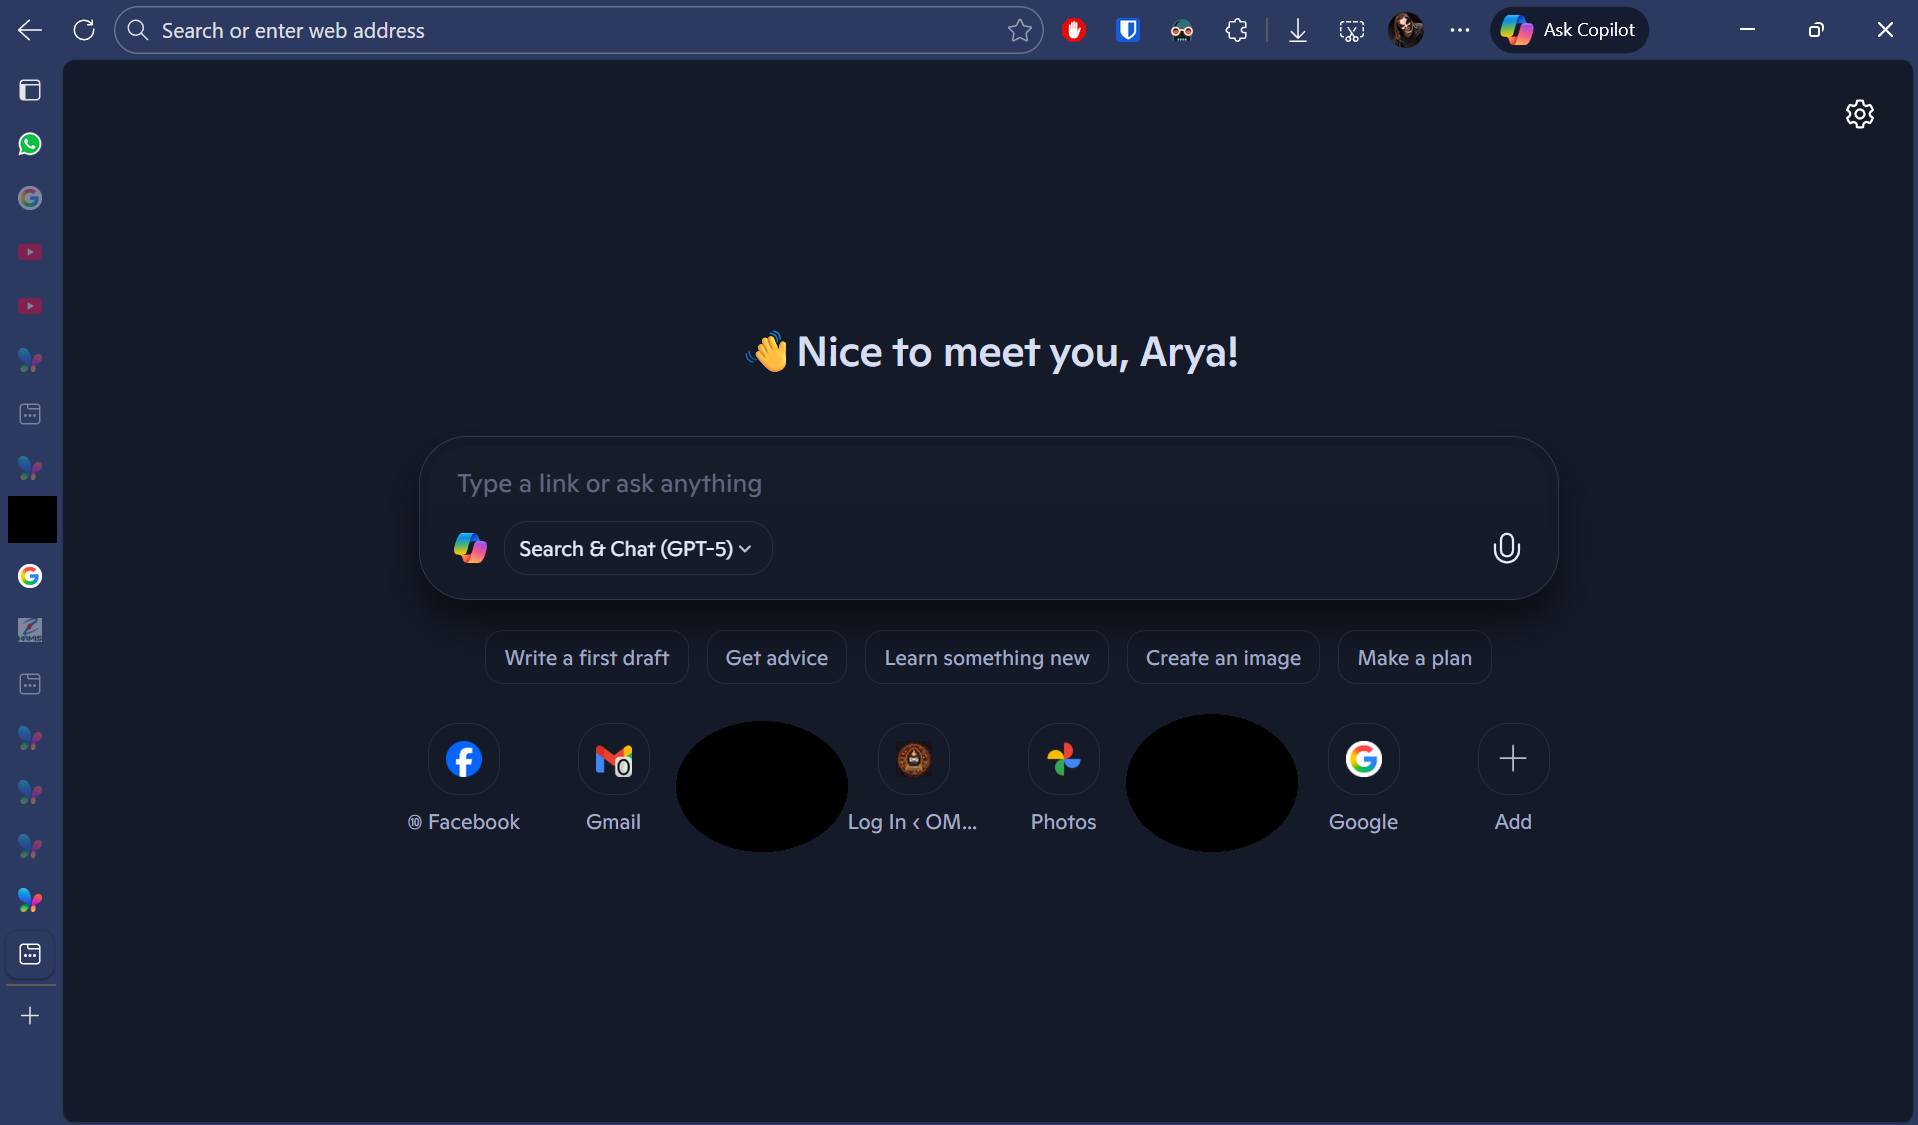
Task: Open the Ask Copilot button
Action: pos(1568,30)
